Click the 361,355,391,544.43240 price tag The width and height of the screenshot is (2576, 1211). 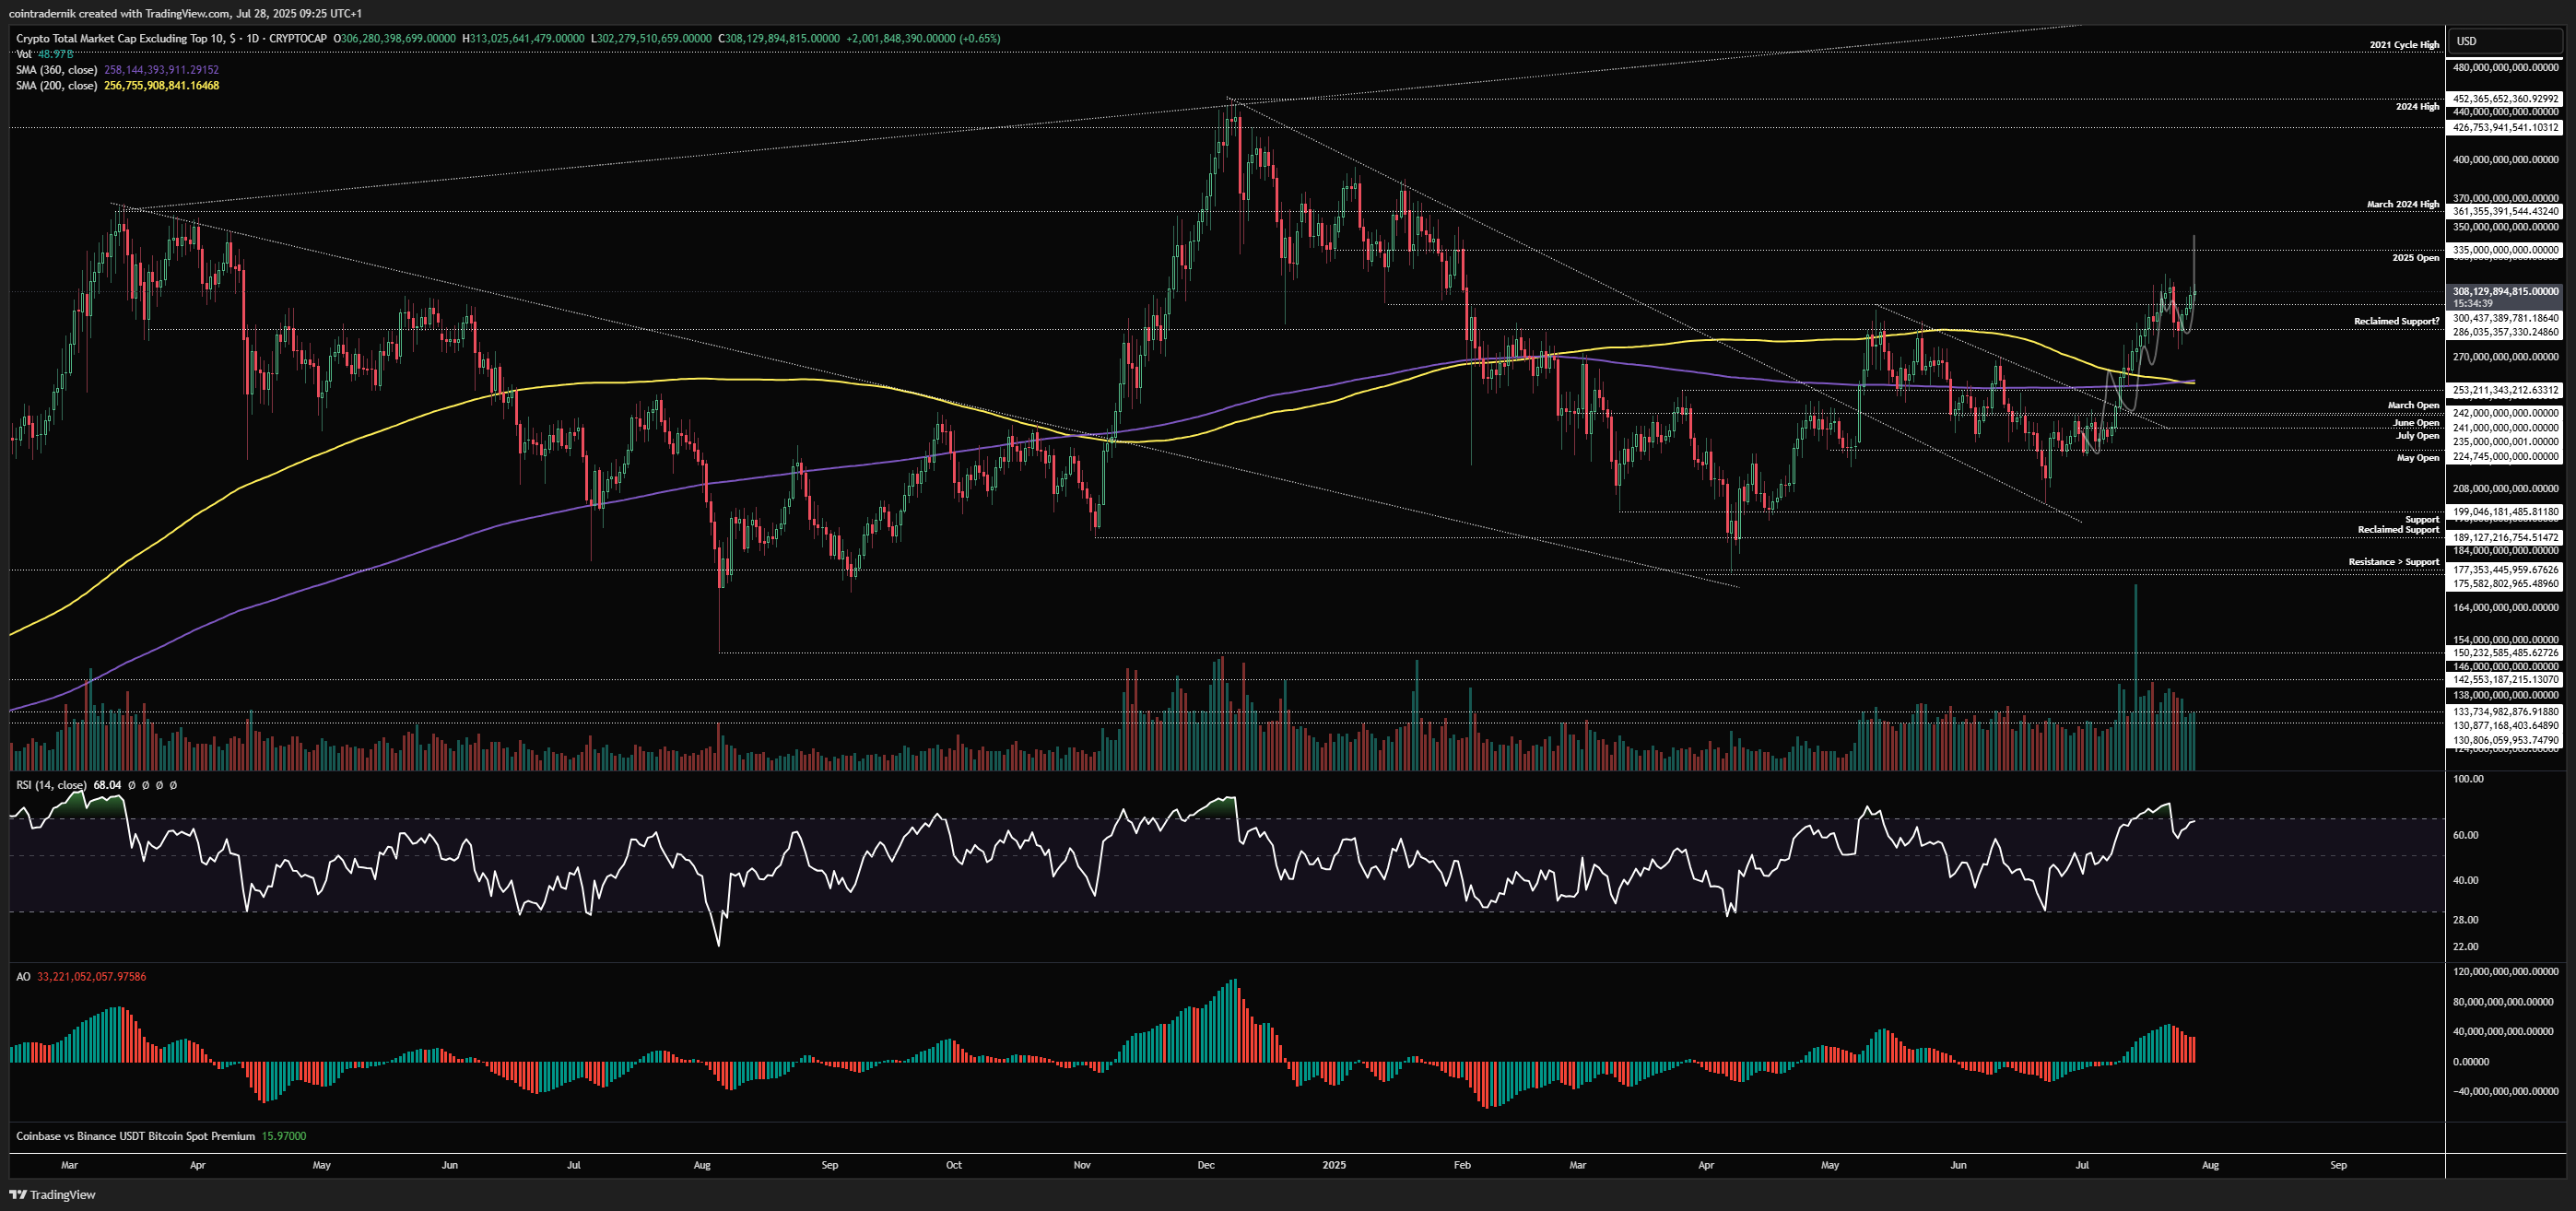pos(2506,211)
